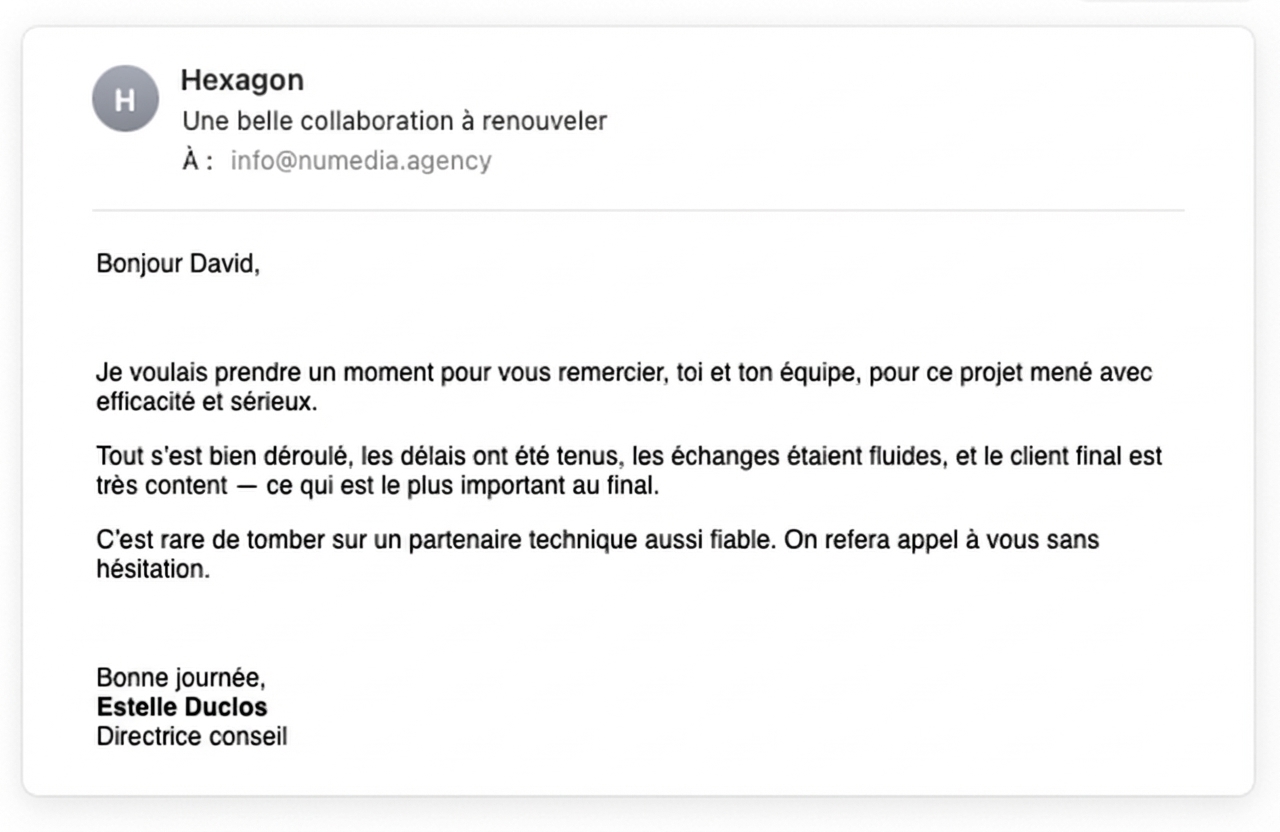
Task: Click the job title "Directrice conseil"
Action: click(192, 737)
